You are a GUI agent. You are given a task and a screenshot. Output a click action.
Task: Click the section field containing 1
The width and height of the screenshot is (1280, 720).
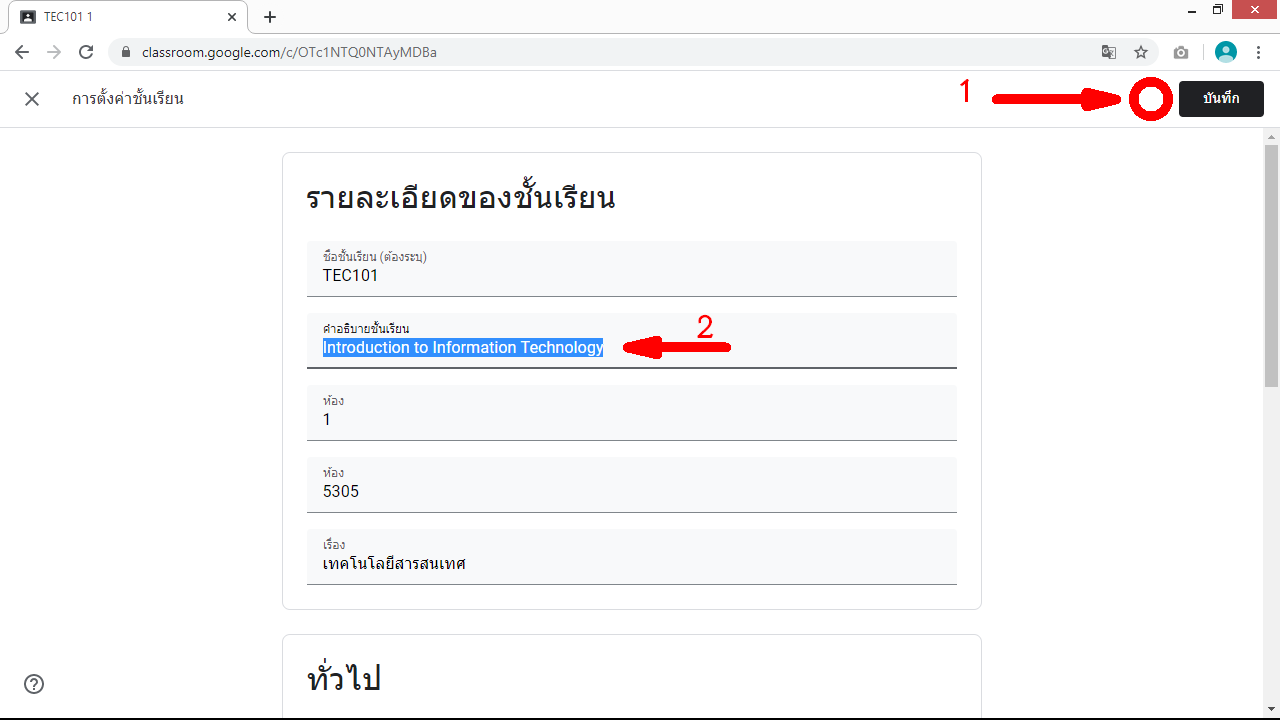pos(631,419)
